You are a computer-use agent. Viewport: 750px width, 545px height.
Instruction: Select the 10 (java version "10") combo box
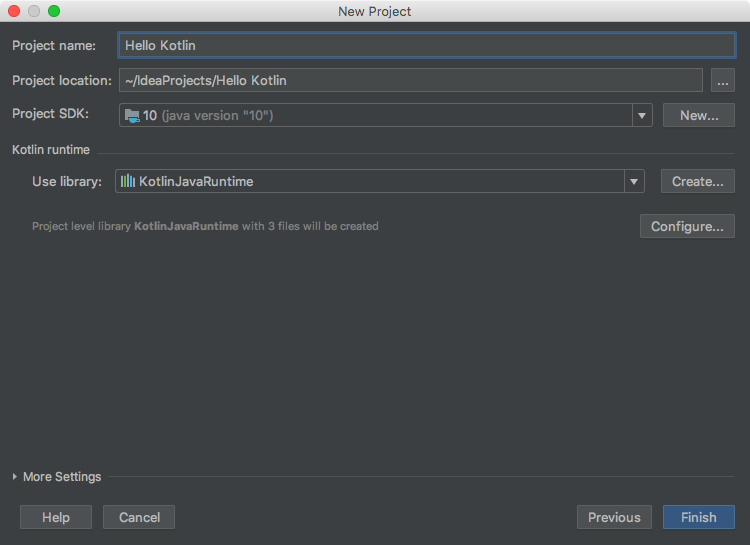[x=386, y=115]
